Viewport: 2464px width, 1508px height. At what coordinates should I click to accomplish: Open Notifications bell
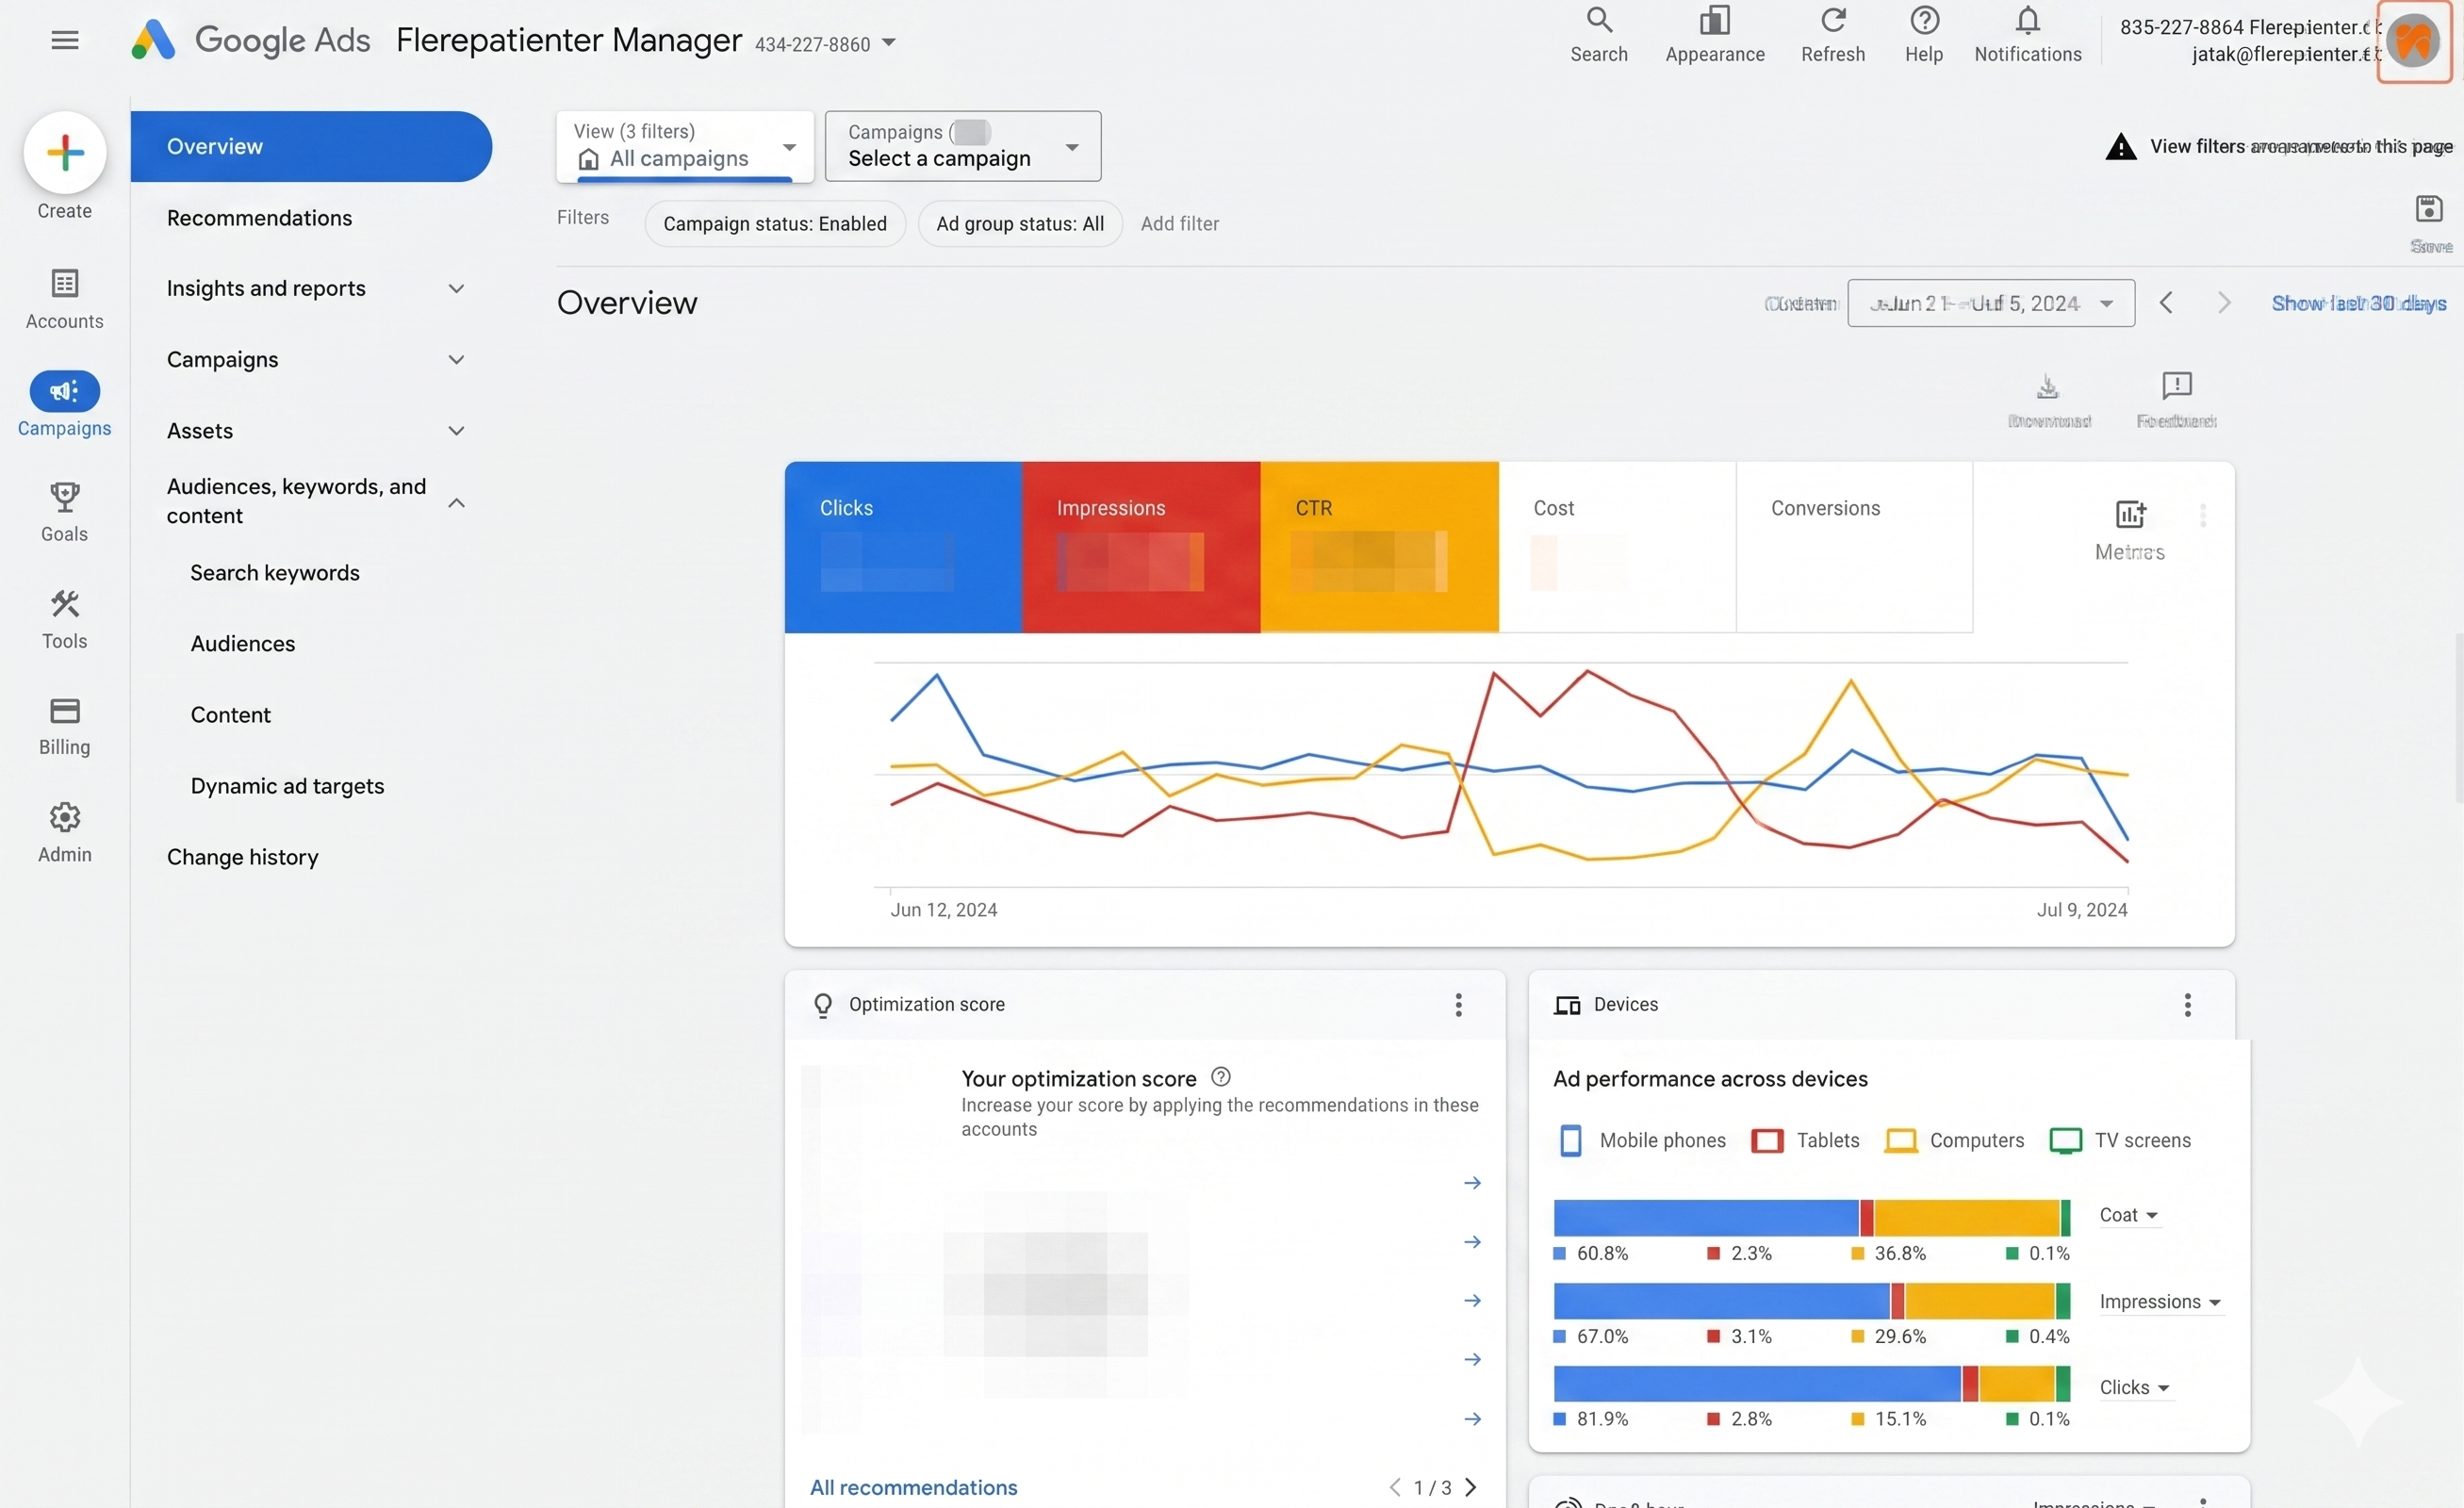point(2027,34)
